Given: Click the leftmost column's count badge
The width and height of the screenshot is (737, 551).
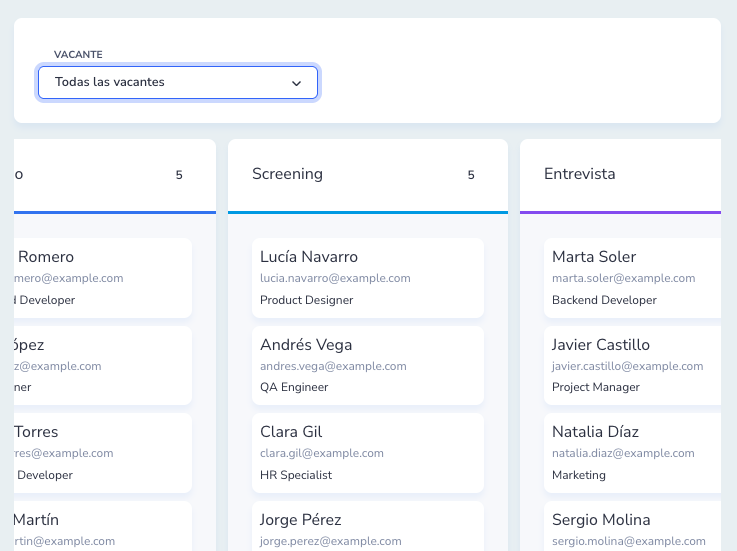Looking at the screenshot, I should (x=179, y=175).
